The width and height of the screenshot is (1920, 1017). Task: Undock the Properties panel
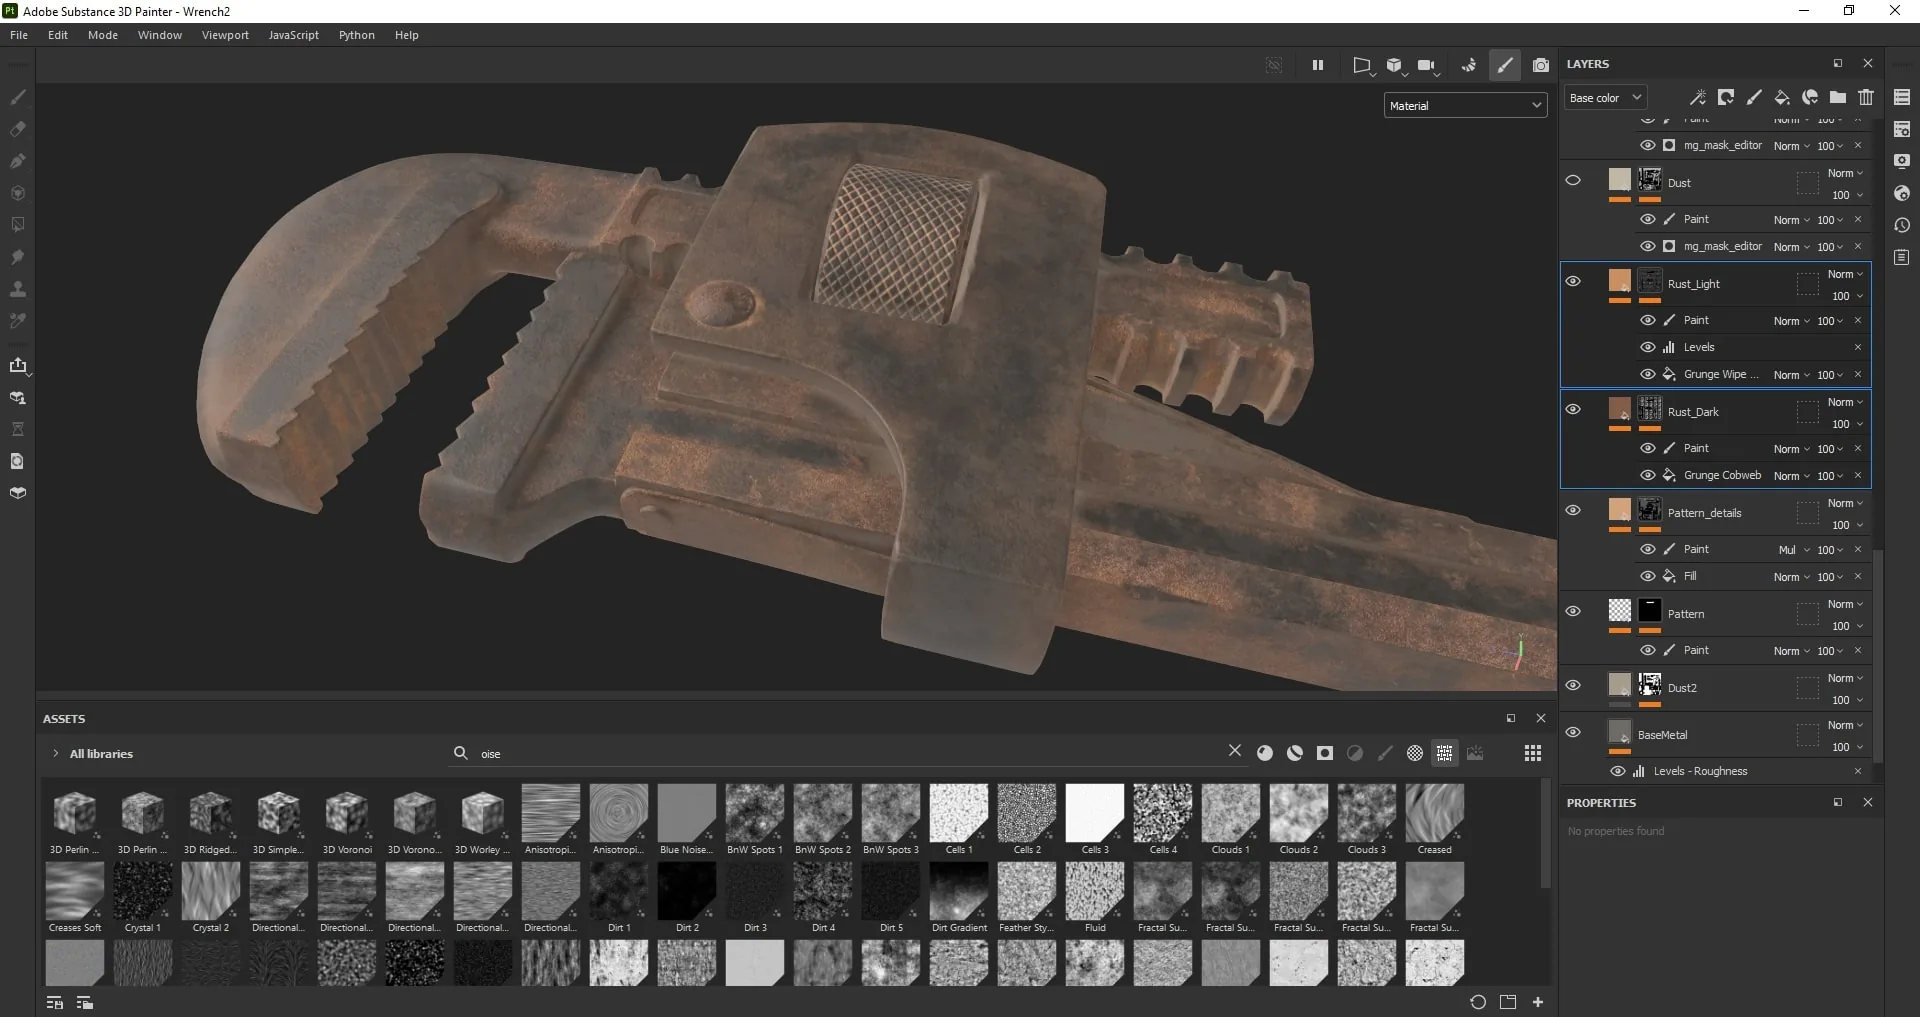point(1837,802)
